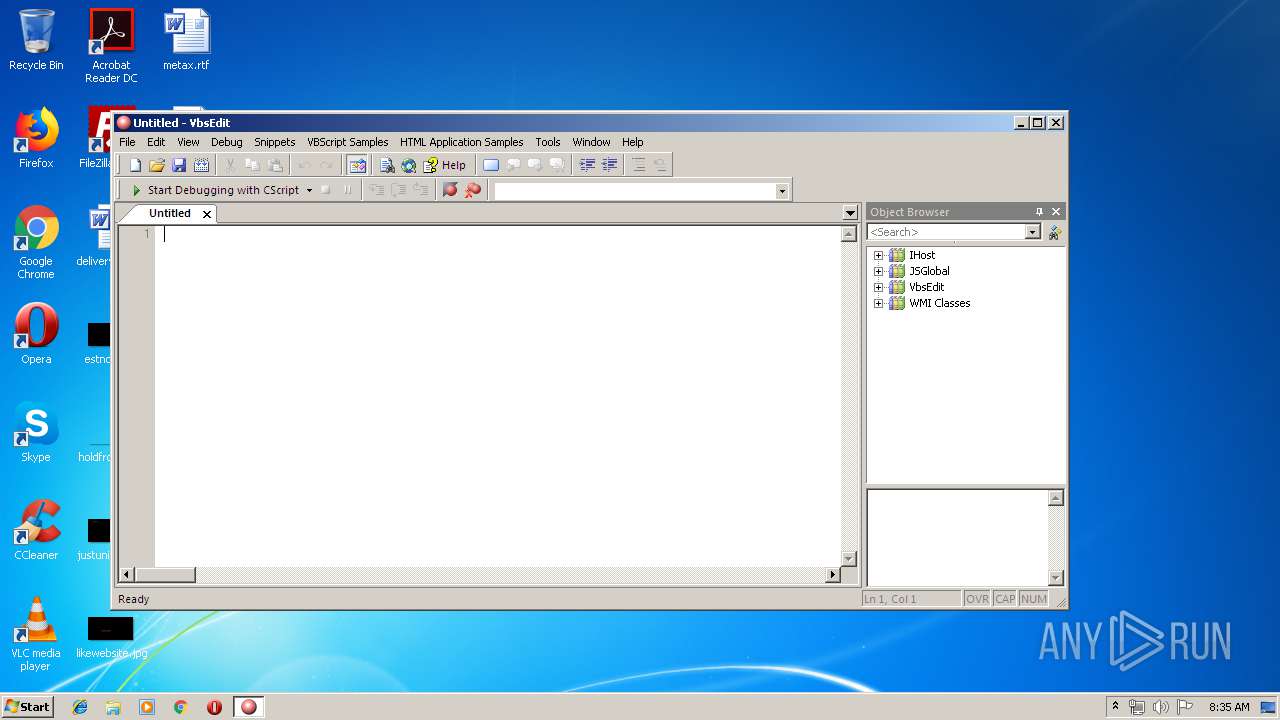Image resolution: width=1280 pixels, height=720 pixels.
Task: Click inside the code editor area
Action: point(497,395)
